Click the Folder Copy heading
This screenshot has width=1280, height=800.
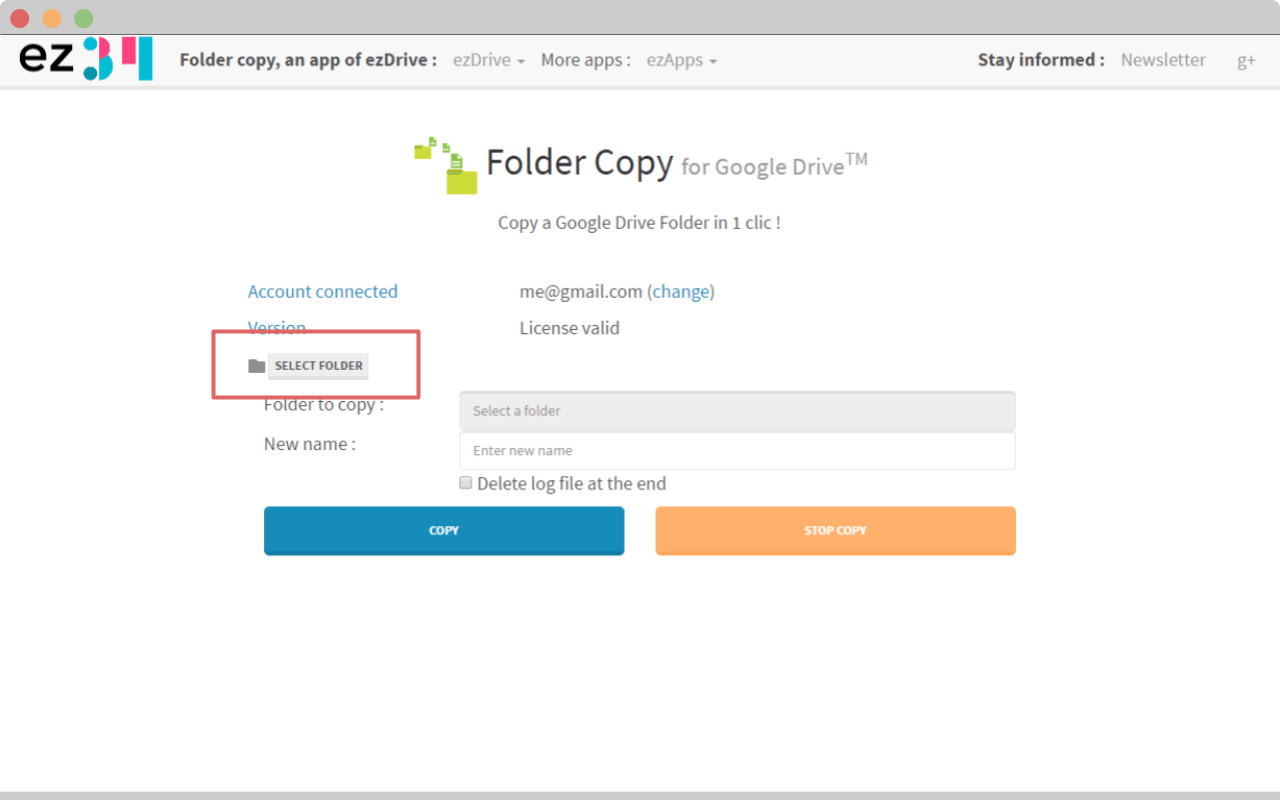pos(579,161)
